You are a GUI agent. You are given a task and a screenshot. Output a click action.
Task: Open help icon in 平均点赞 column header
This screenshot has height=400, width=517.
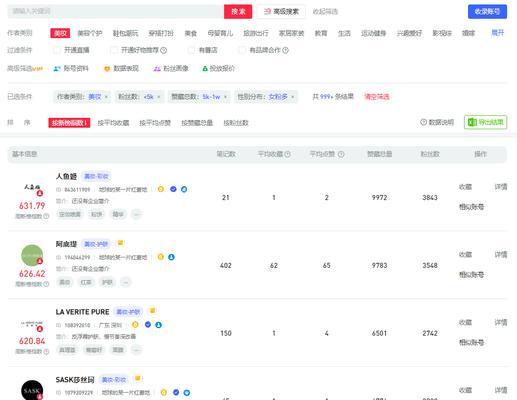(x=341, y=154)
